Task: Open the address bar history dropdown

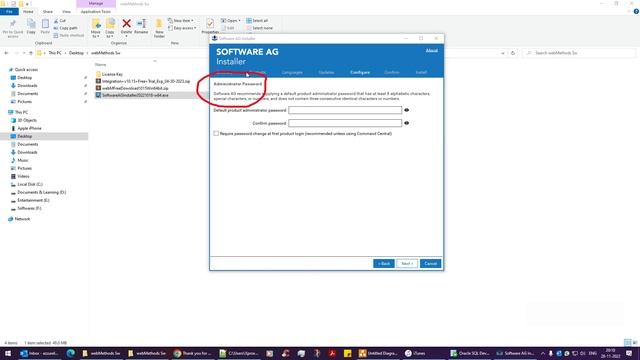Action: click(502, 53)
